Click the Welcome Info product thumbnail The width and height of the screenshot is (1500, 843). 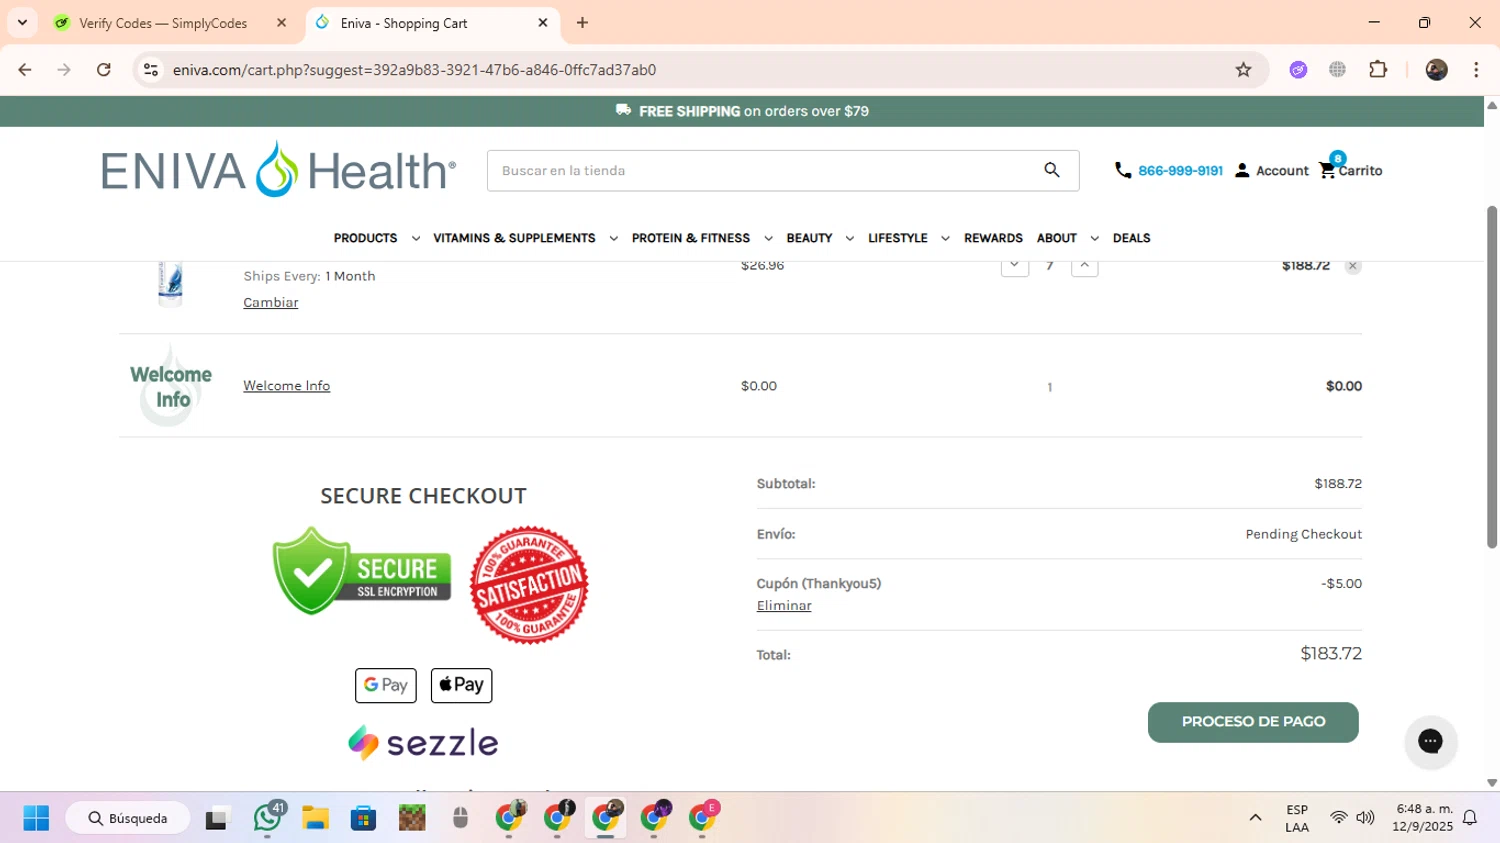tap(171, 386)
